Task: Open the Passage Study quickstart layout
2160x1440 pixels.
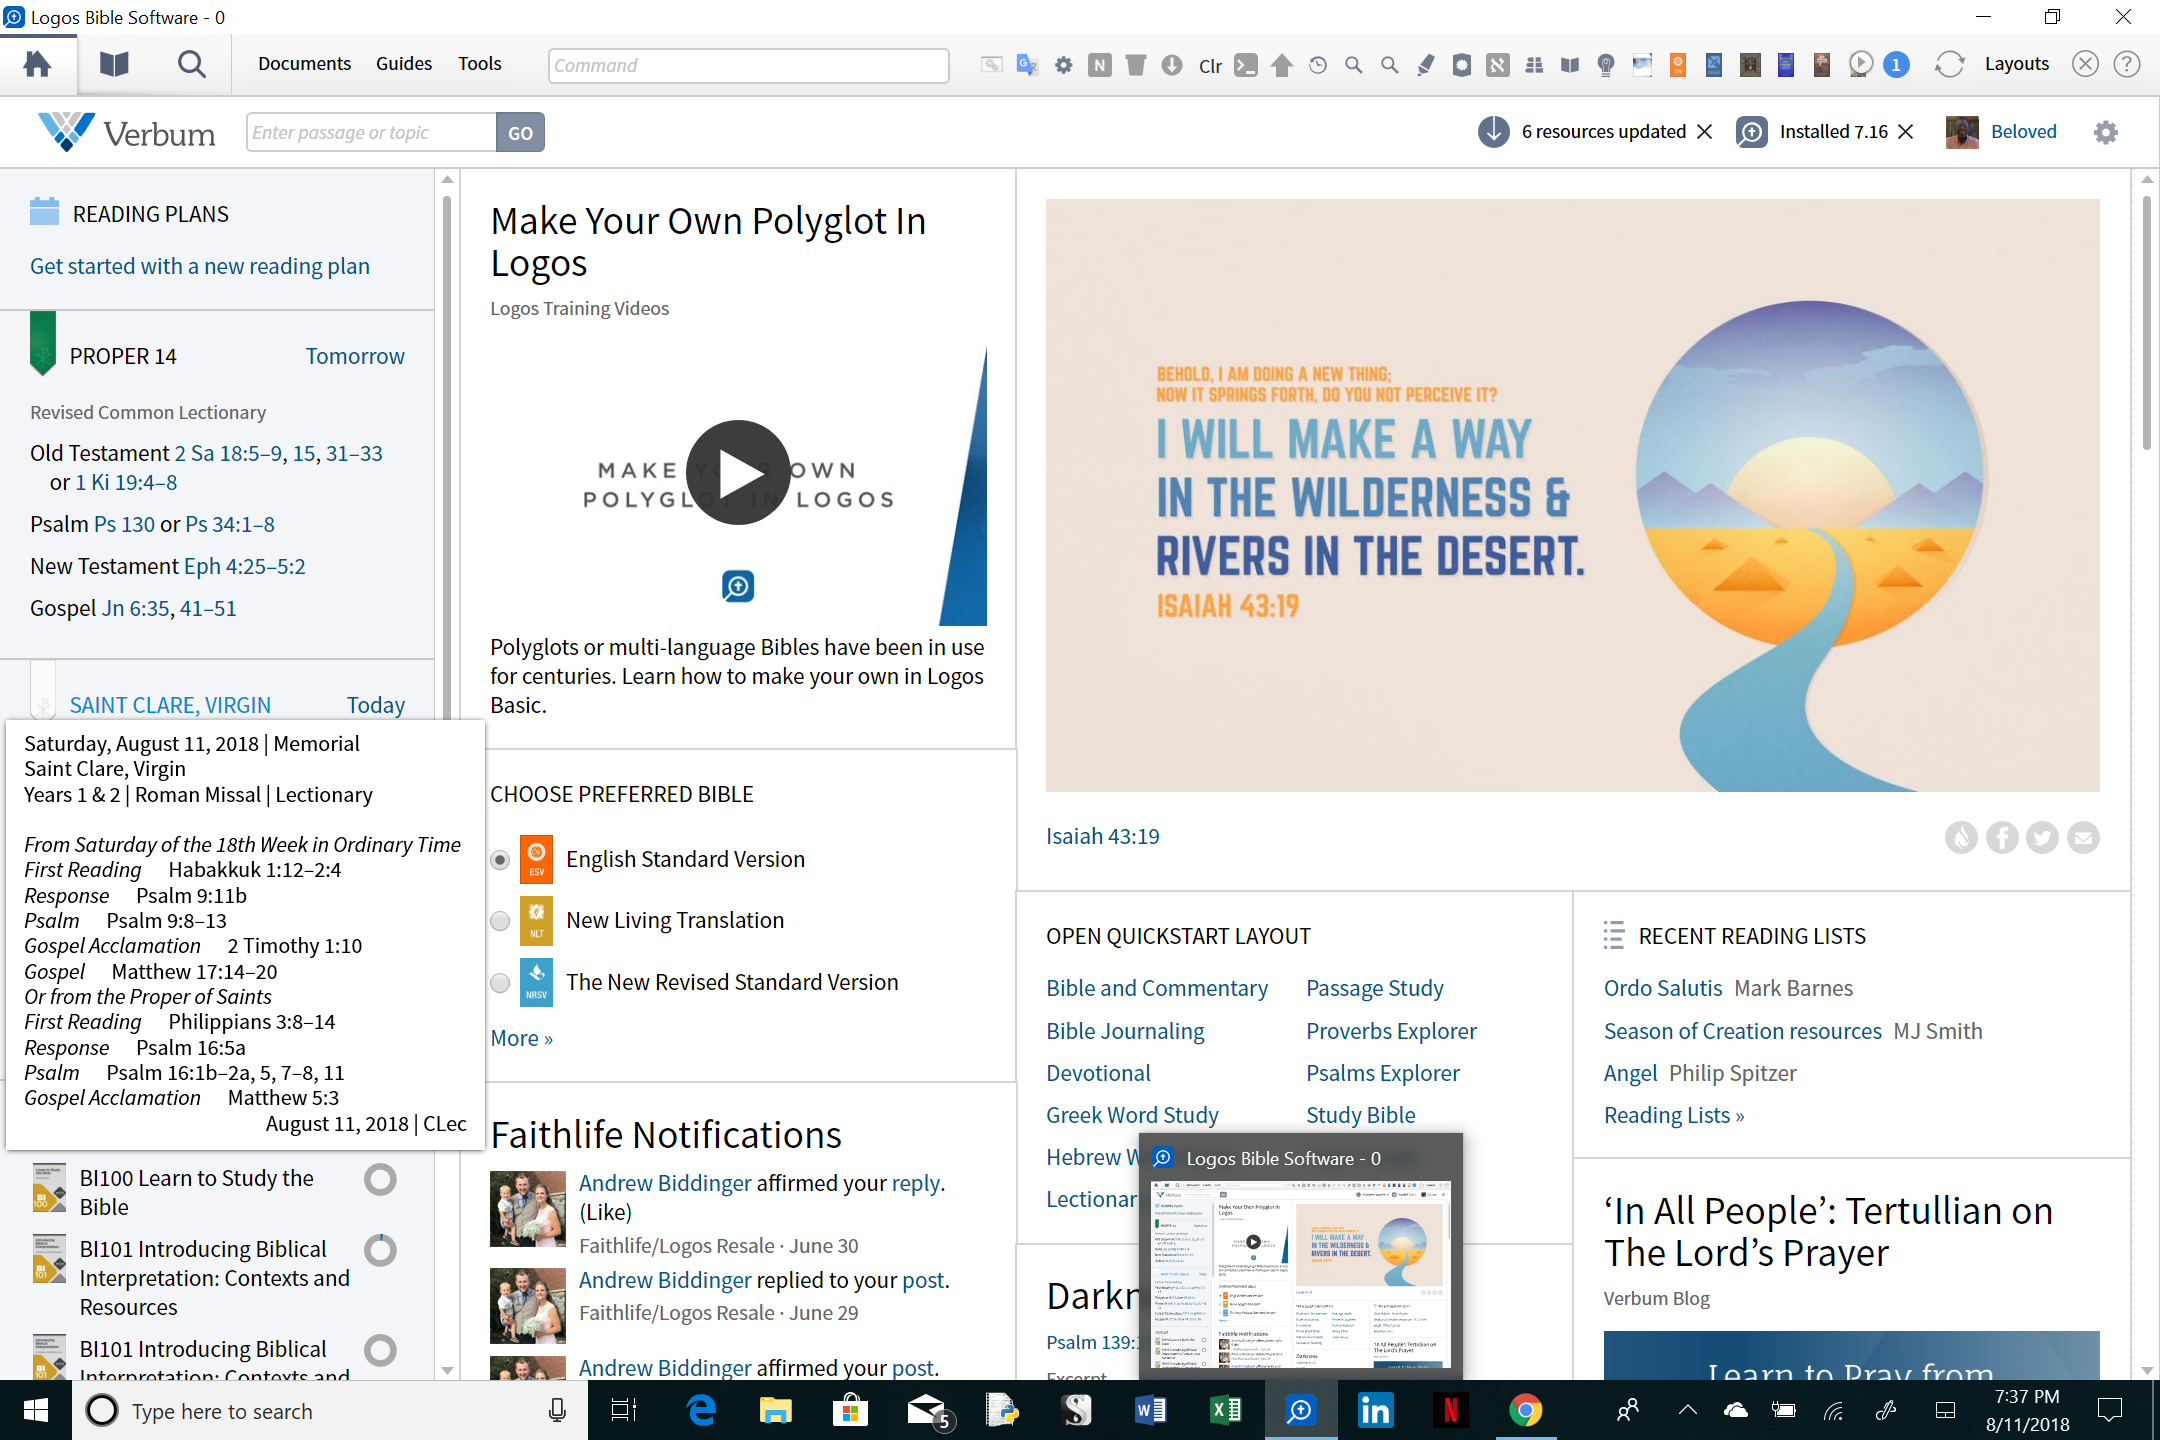Action: [x=1374, y=989]
